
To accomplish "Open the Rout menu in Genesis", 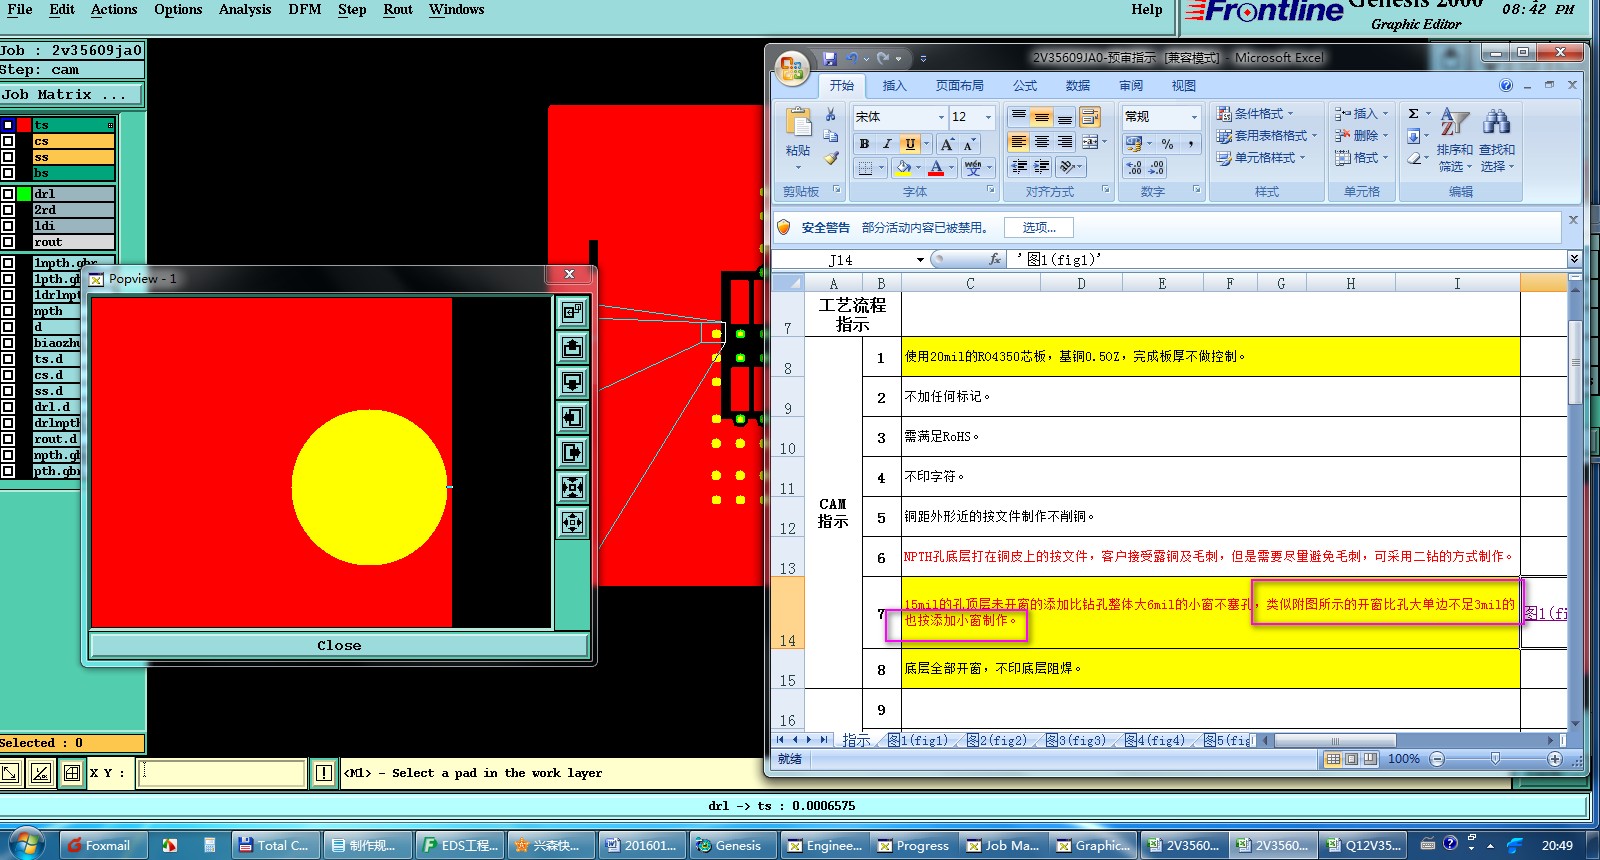I will (398, 10).
